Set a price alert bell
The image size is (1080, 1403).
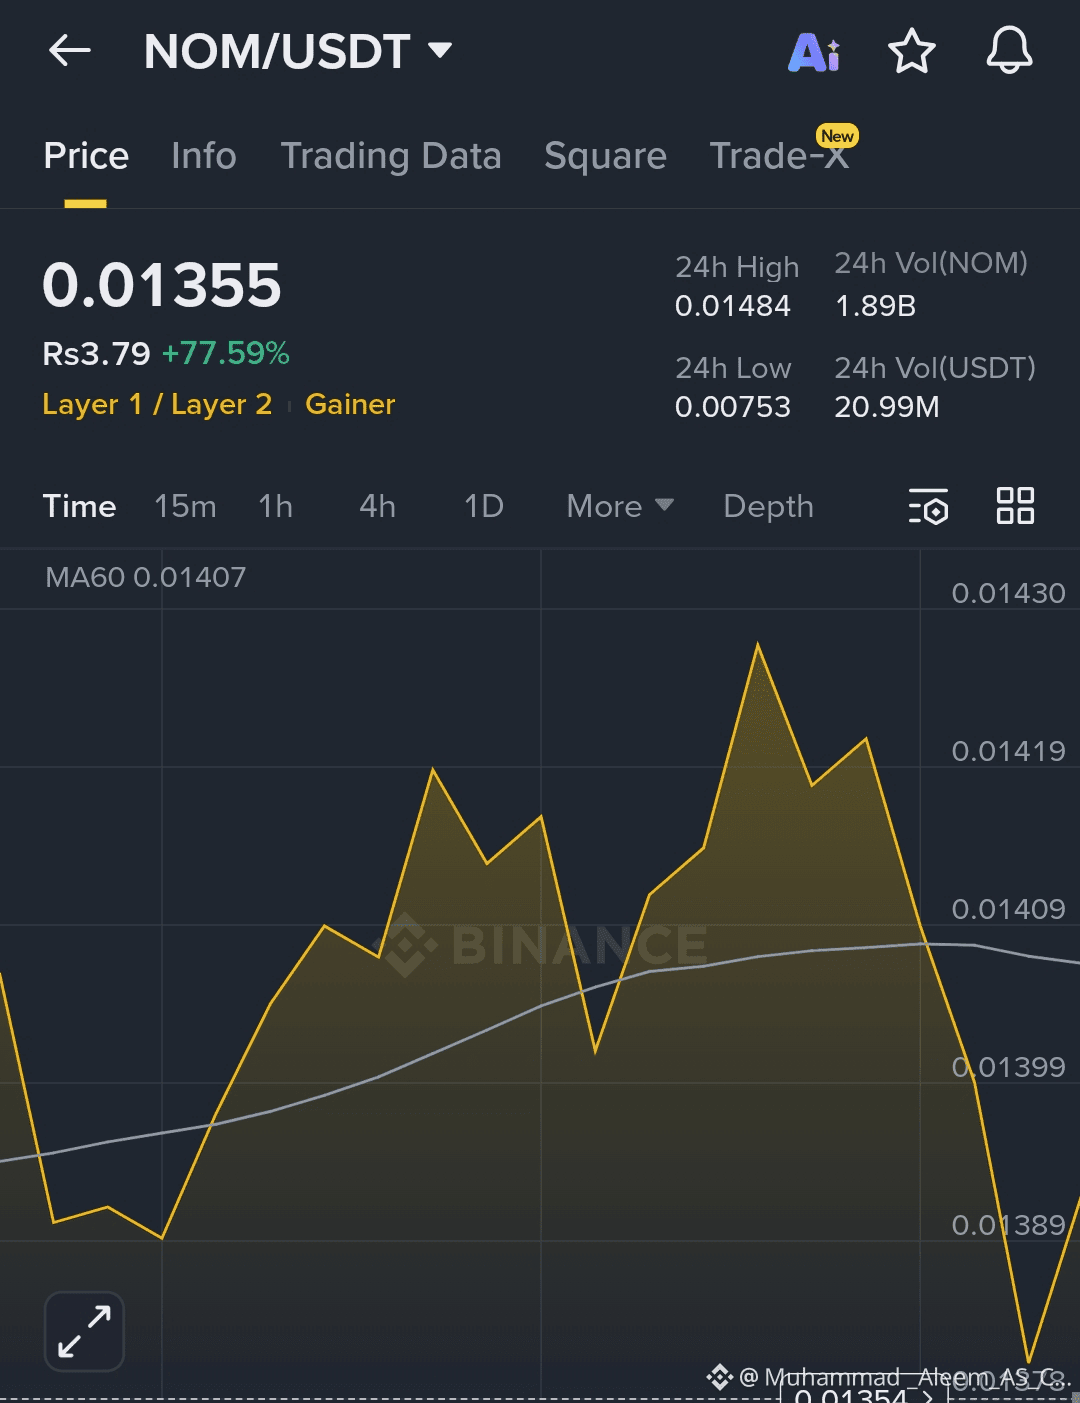[1009, 51]
